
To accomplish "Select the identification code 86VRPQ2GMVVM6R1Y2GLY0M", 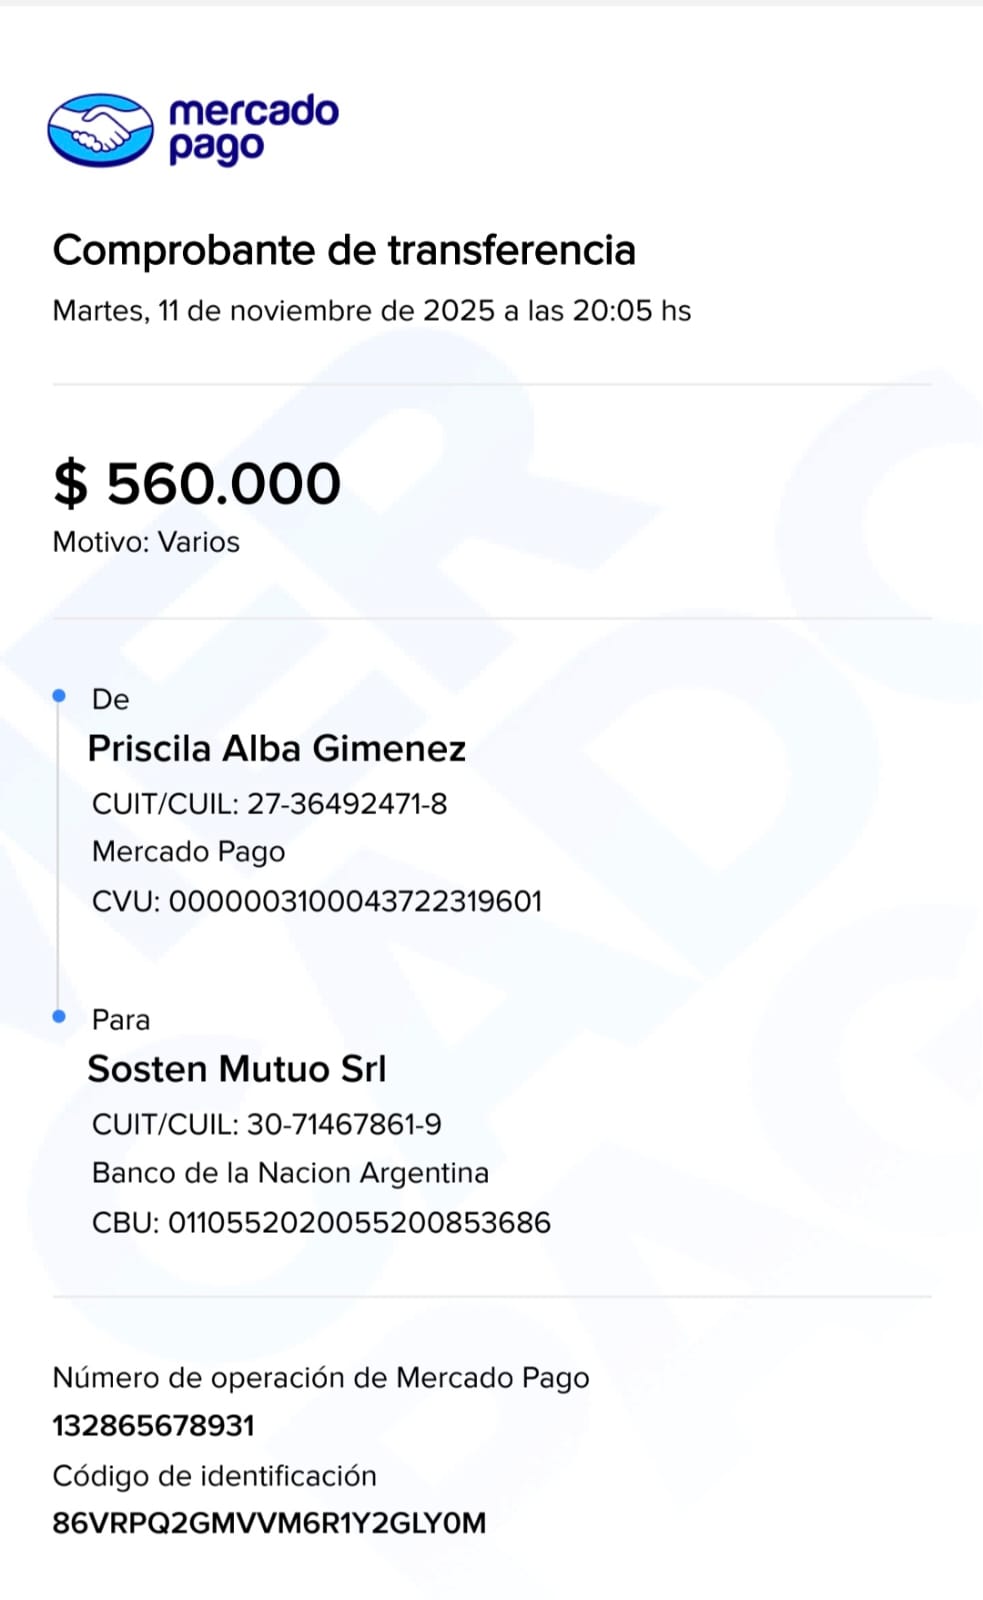I will (268, 1524).
